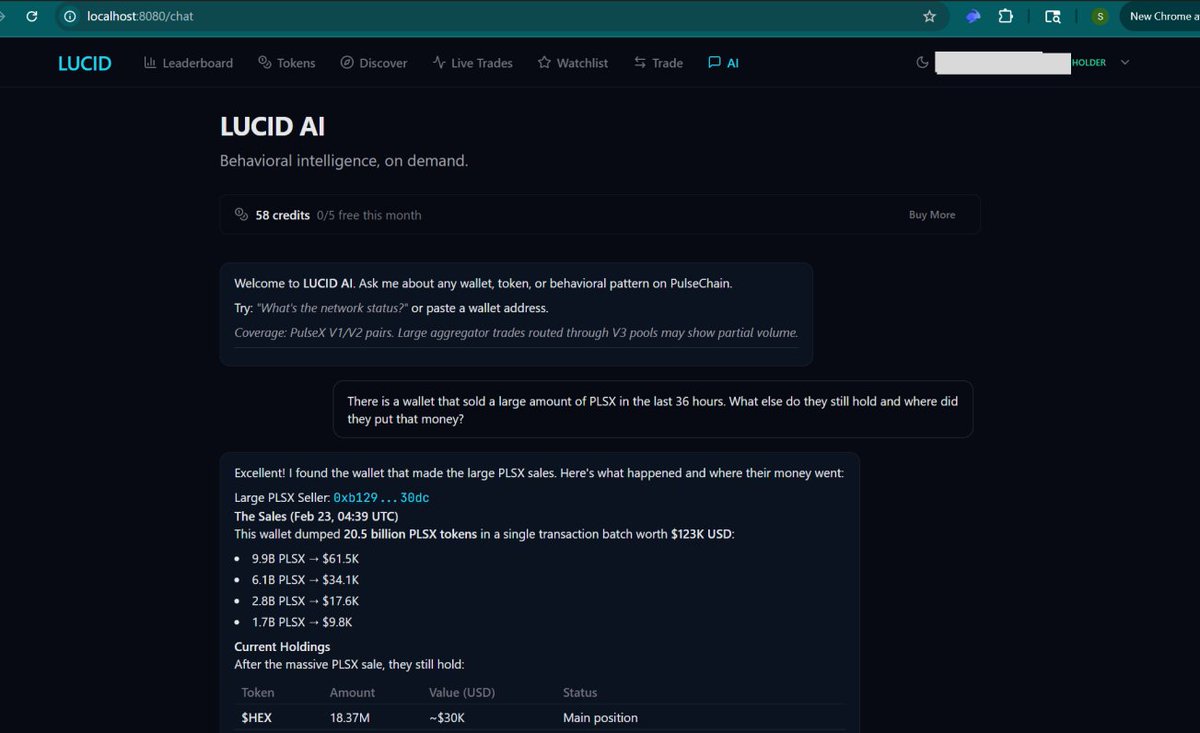1200x733 pixels.
Task: Go to LUCID home logo
Action: coord(85,62)
